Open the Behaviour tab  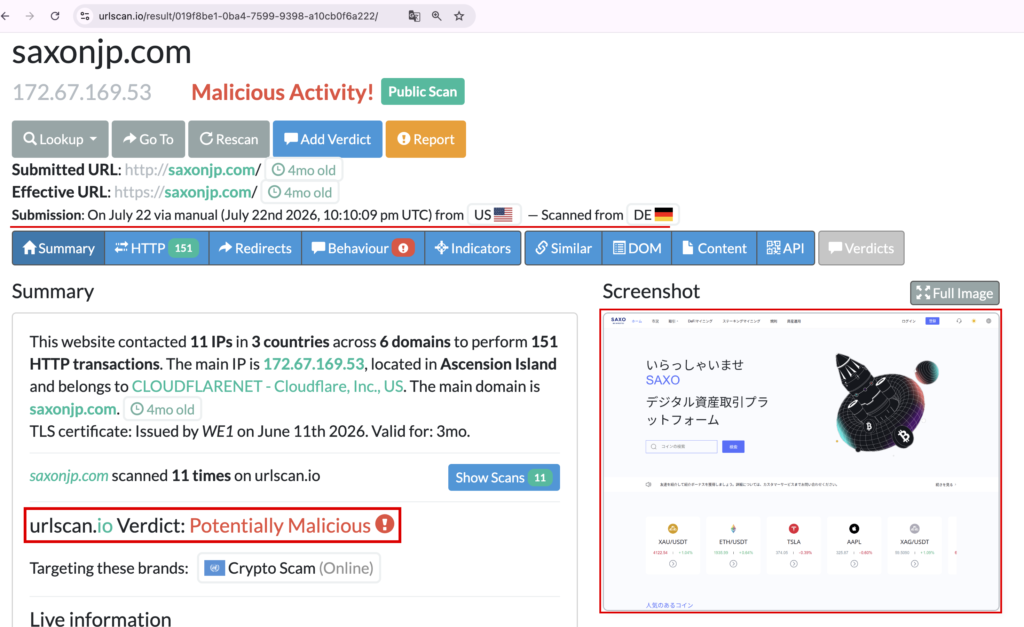(x=363, y=248)
